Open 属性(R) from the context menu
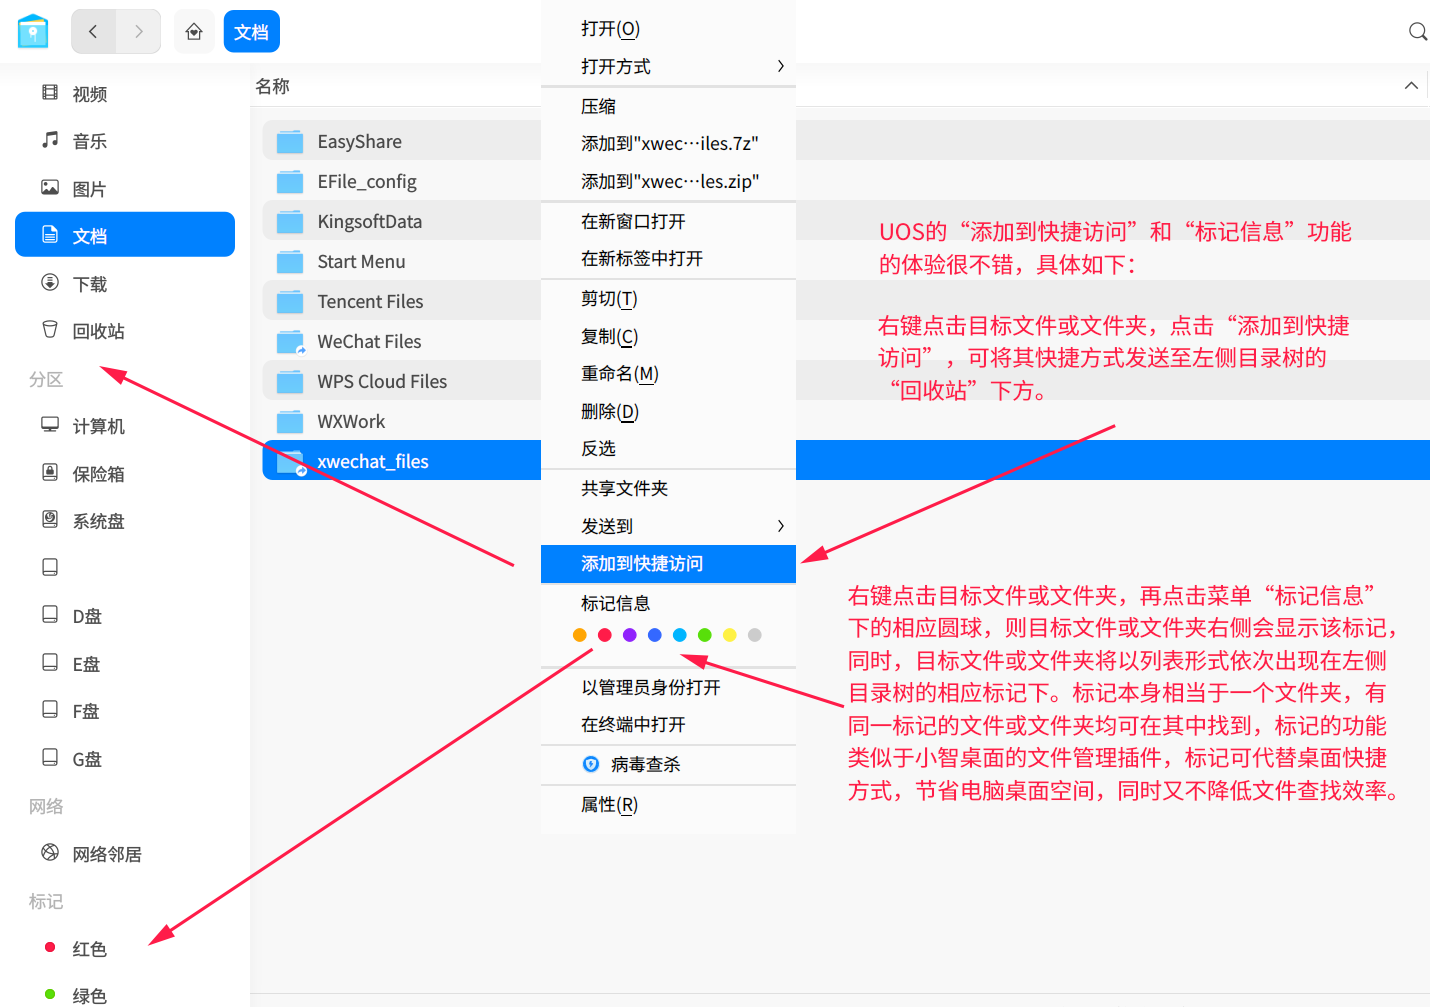Screen dimensions: 1430x1007 [x=668, y=805]
